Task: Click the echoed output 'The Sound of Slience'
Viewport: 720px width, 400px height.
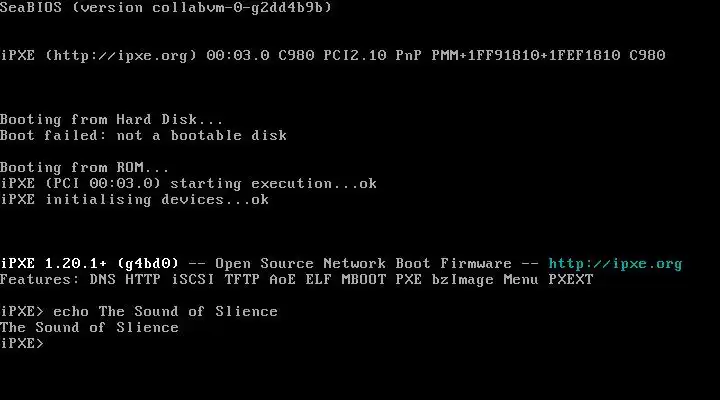Action: [x=90, y=327]
